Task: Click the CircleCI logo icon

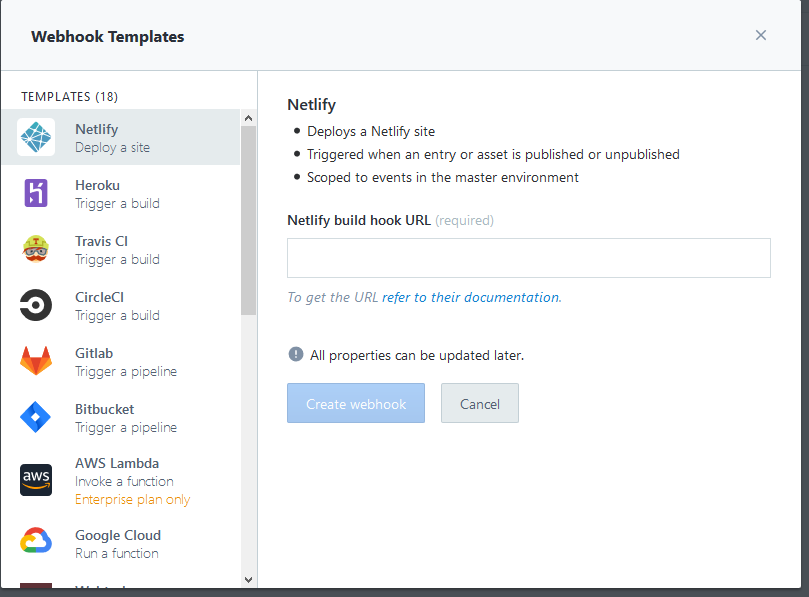Action: click(36, 305)
